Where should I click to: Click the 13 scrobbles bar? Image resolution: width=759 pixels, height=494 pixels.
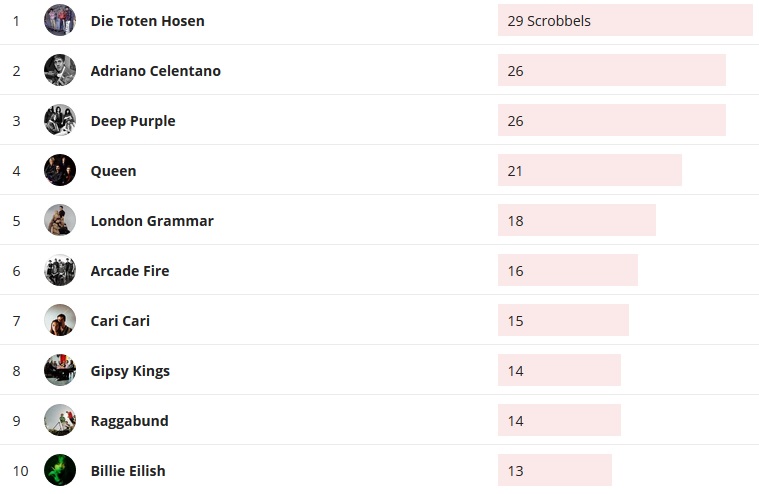[x=554, y=470]
